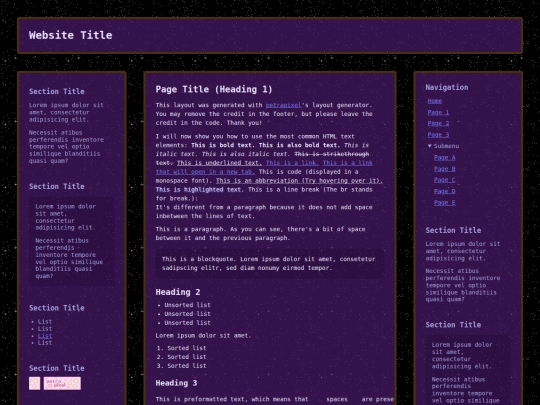Click '1. Sorted list' item
The image size is (540, 405).
(x=181, y=348)
